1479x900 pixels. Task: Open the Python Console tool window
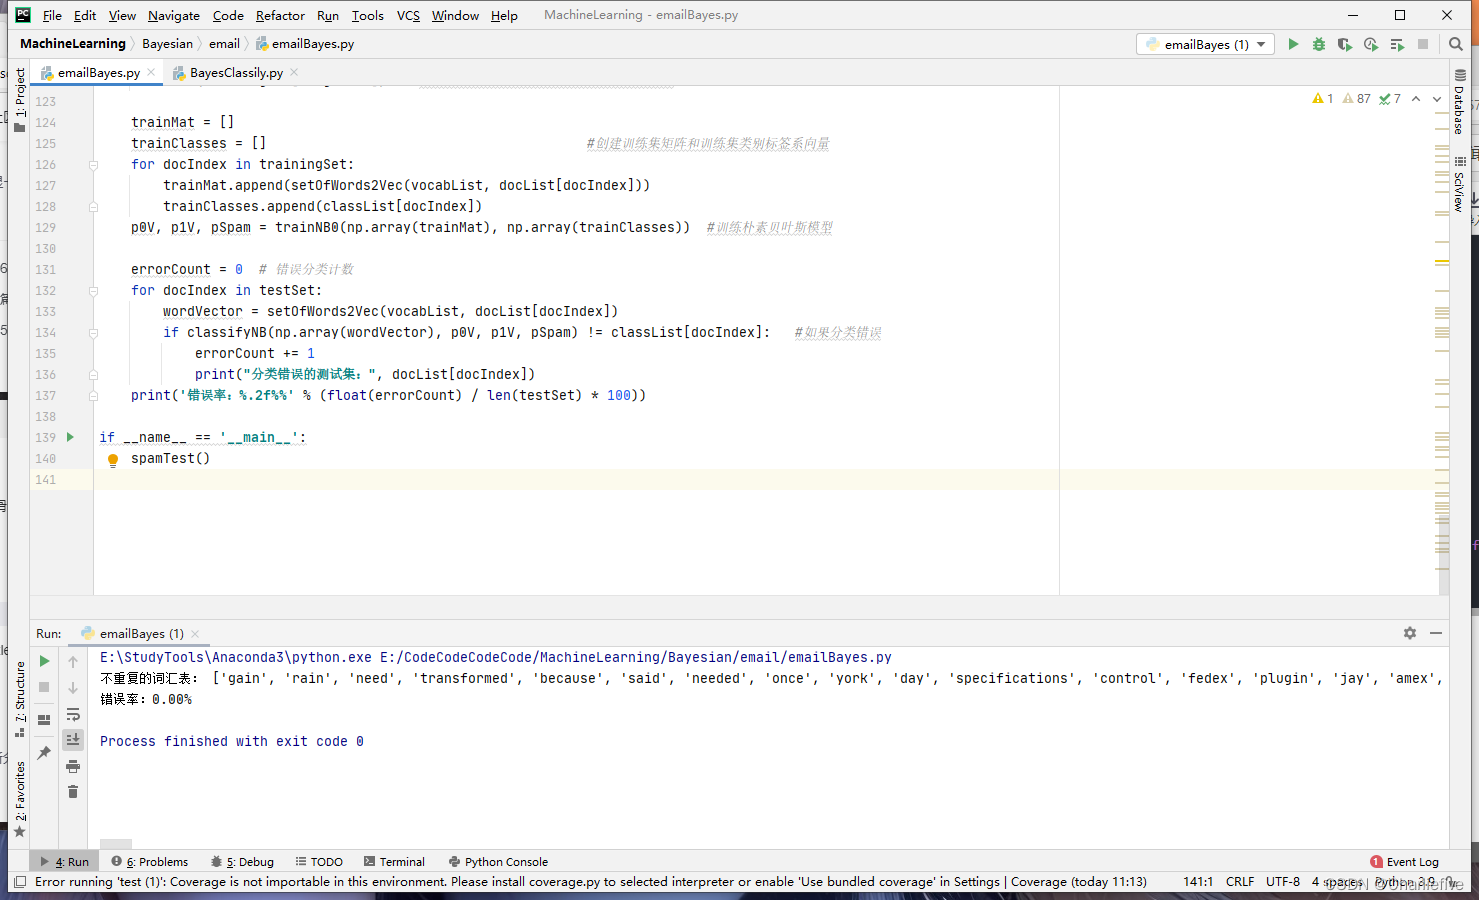click(498, 862)
